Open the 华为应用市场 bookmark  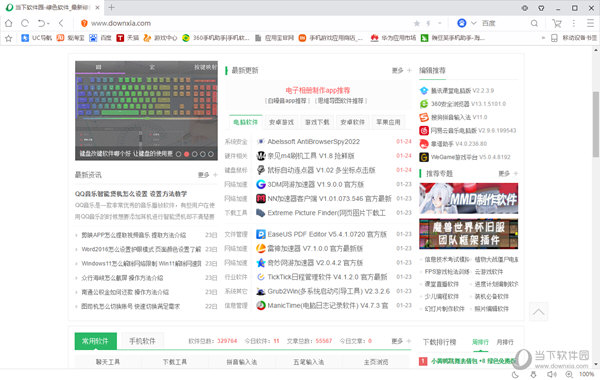(x=393, y=38)
